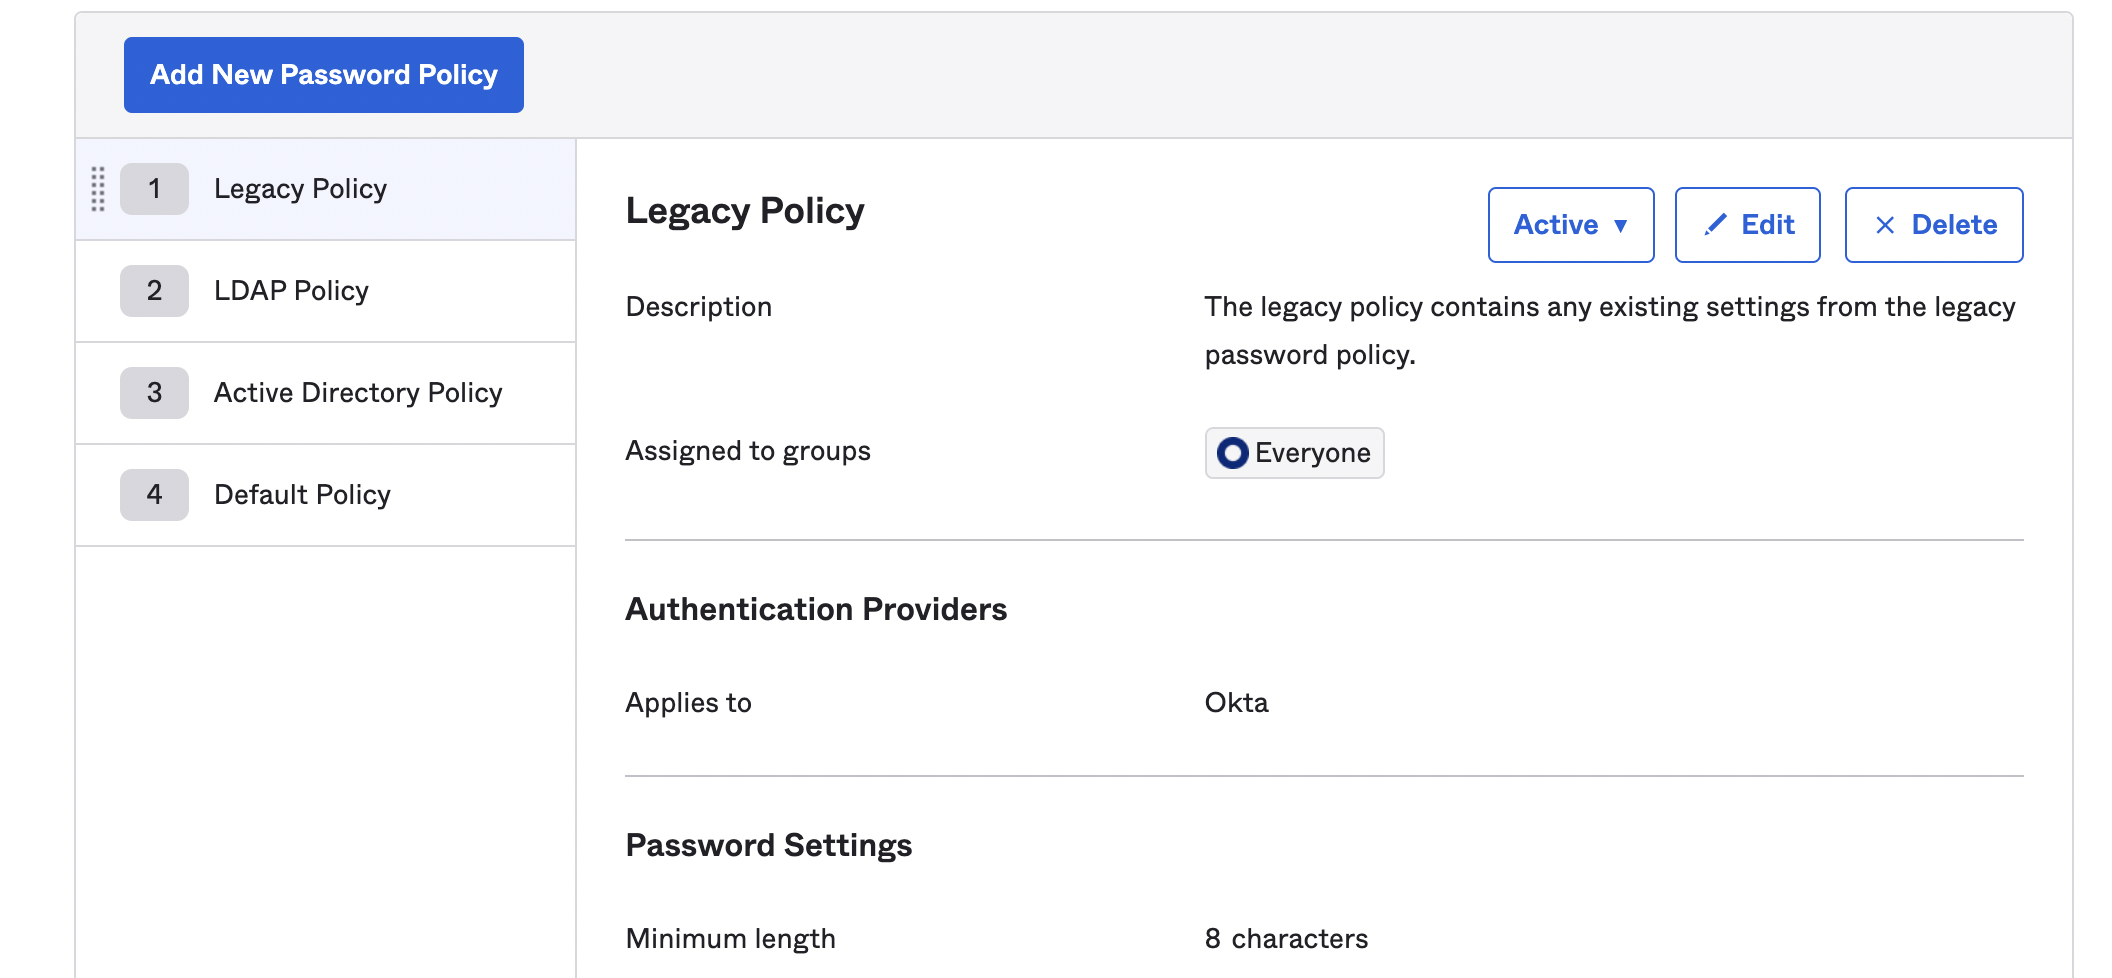This screenshot has width=2112, height=978.
Task: Select LDAP Policy in the policy list
Action: click(x=291, y=291)
